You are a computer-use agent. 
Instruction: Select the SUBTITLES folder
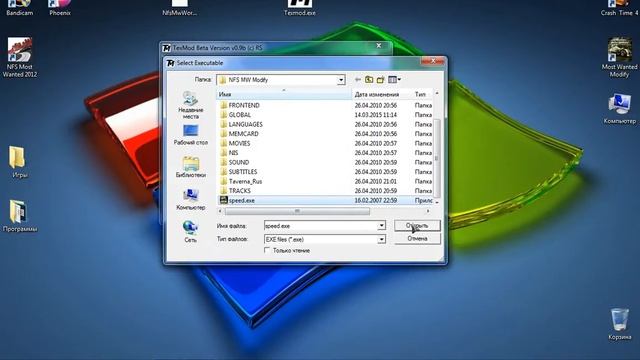coord(243,172)
